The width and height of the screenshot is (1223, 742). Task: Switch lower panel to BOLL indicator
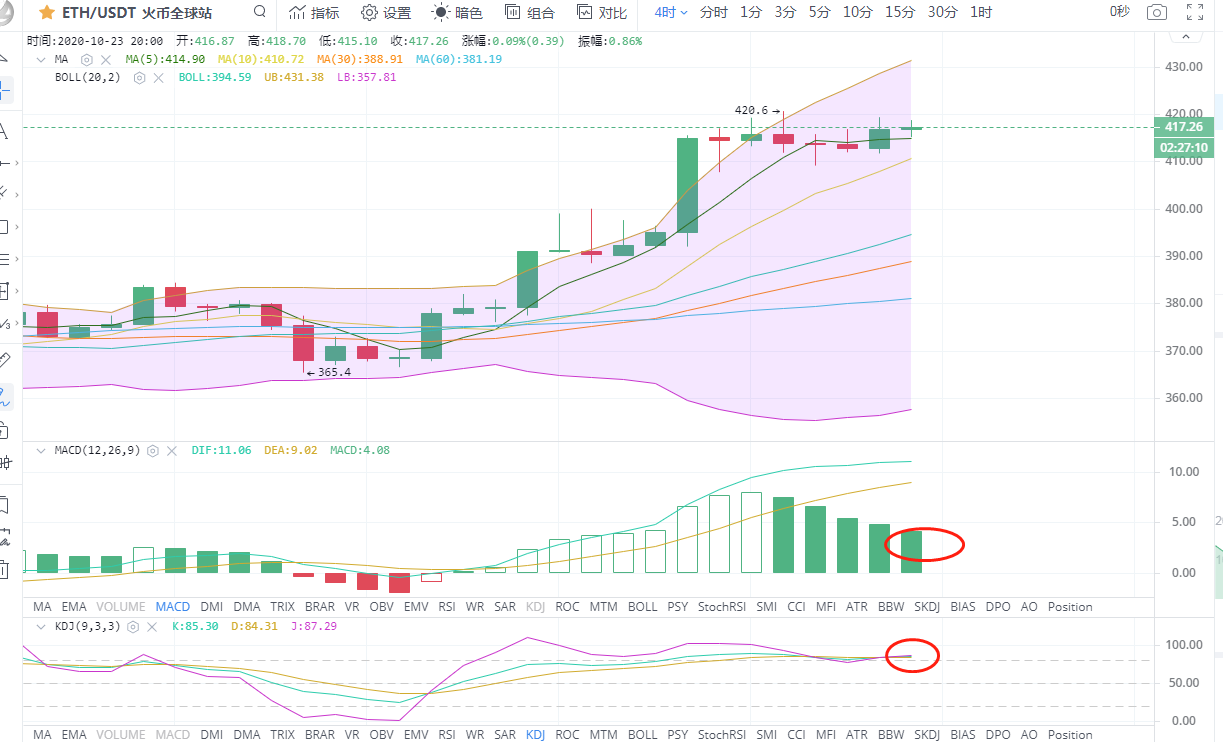(643, 735)
